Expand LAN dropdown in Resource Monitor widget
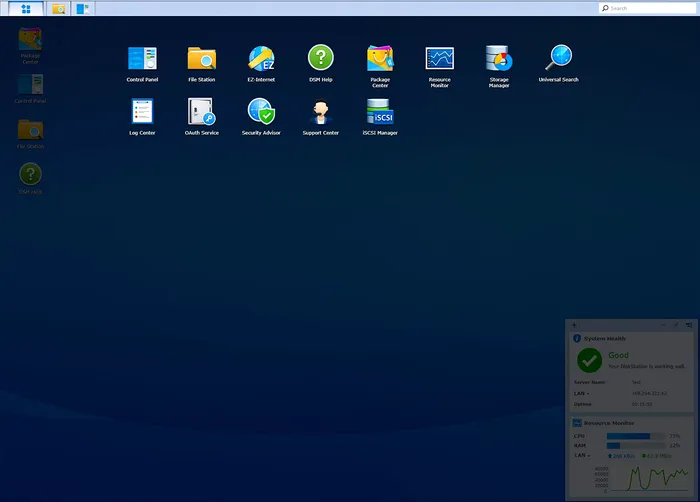This screenshot has height=502, width=700. tap(582, 456)
